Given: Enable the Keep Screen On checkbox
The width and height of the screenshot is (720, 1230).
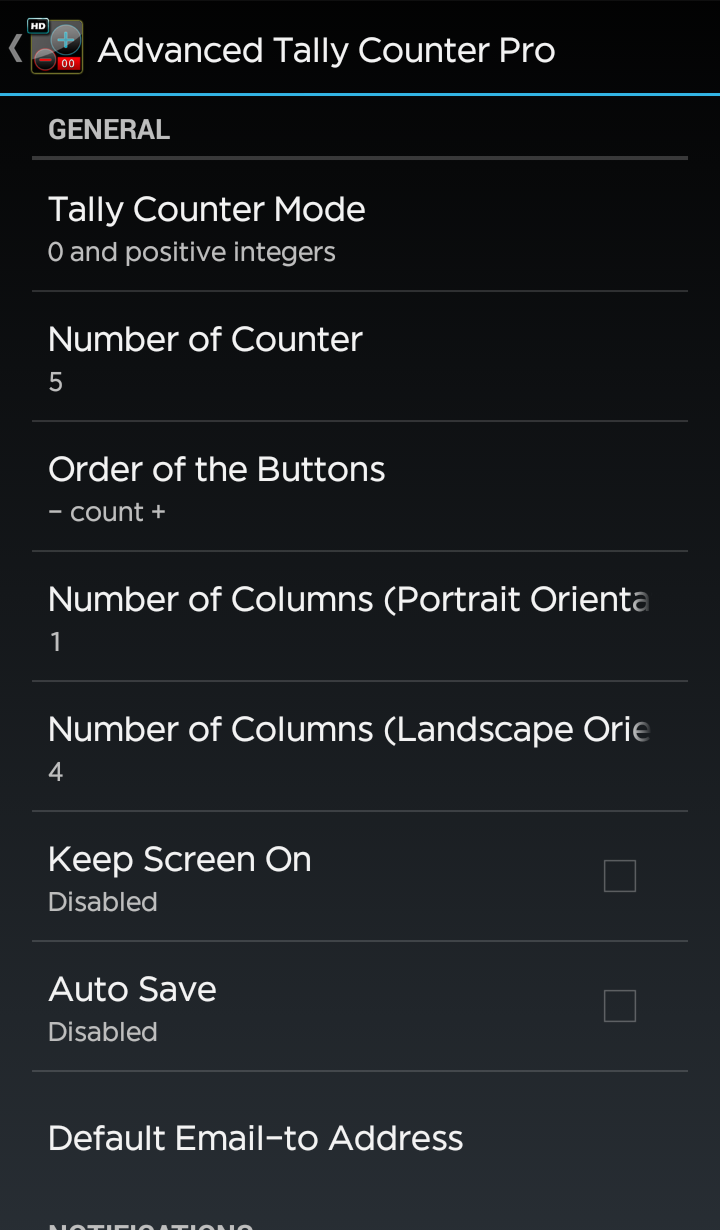Looking at the screenshot, I should pos(620,876).
